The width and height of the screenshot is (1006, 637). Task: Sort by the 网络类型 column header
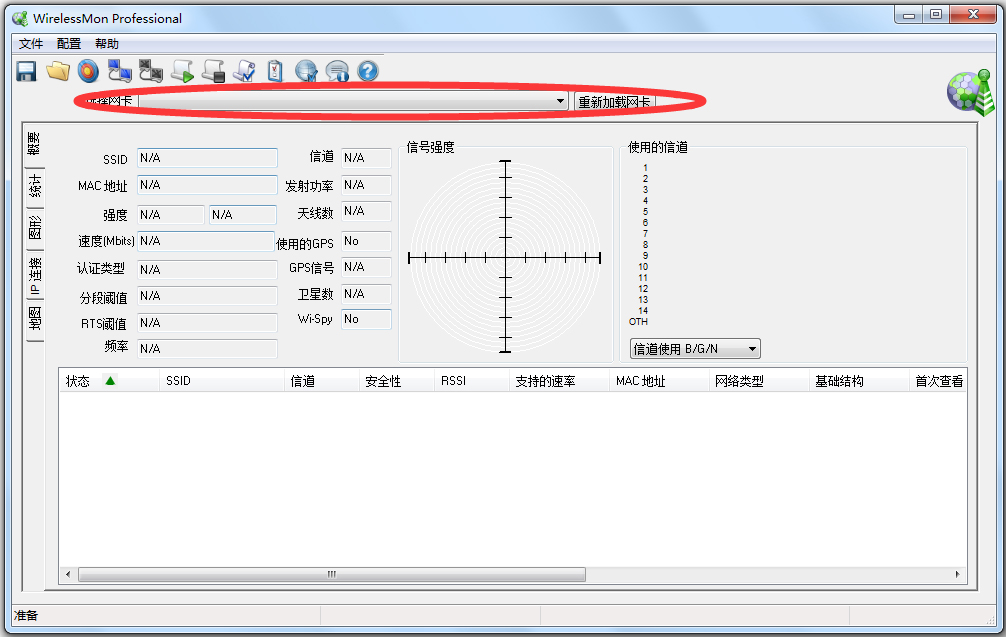(x=759, y=381)
